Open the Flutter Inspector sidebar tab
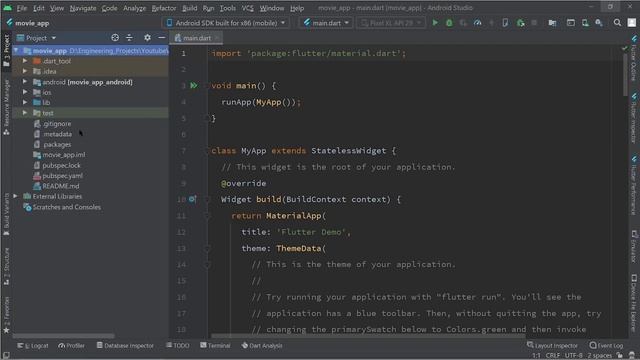 (634, 118)
